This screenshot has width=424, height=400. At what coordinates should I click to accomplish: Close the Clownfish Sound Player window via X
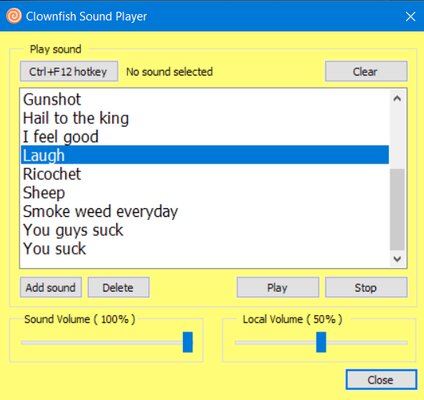pyautogui.click(x=410, y=16)
